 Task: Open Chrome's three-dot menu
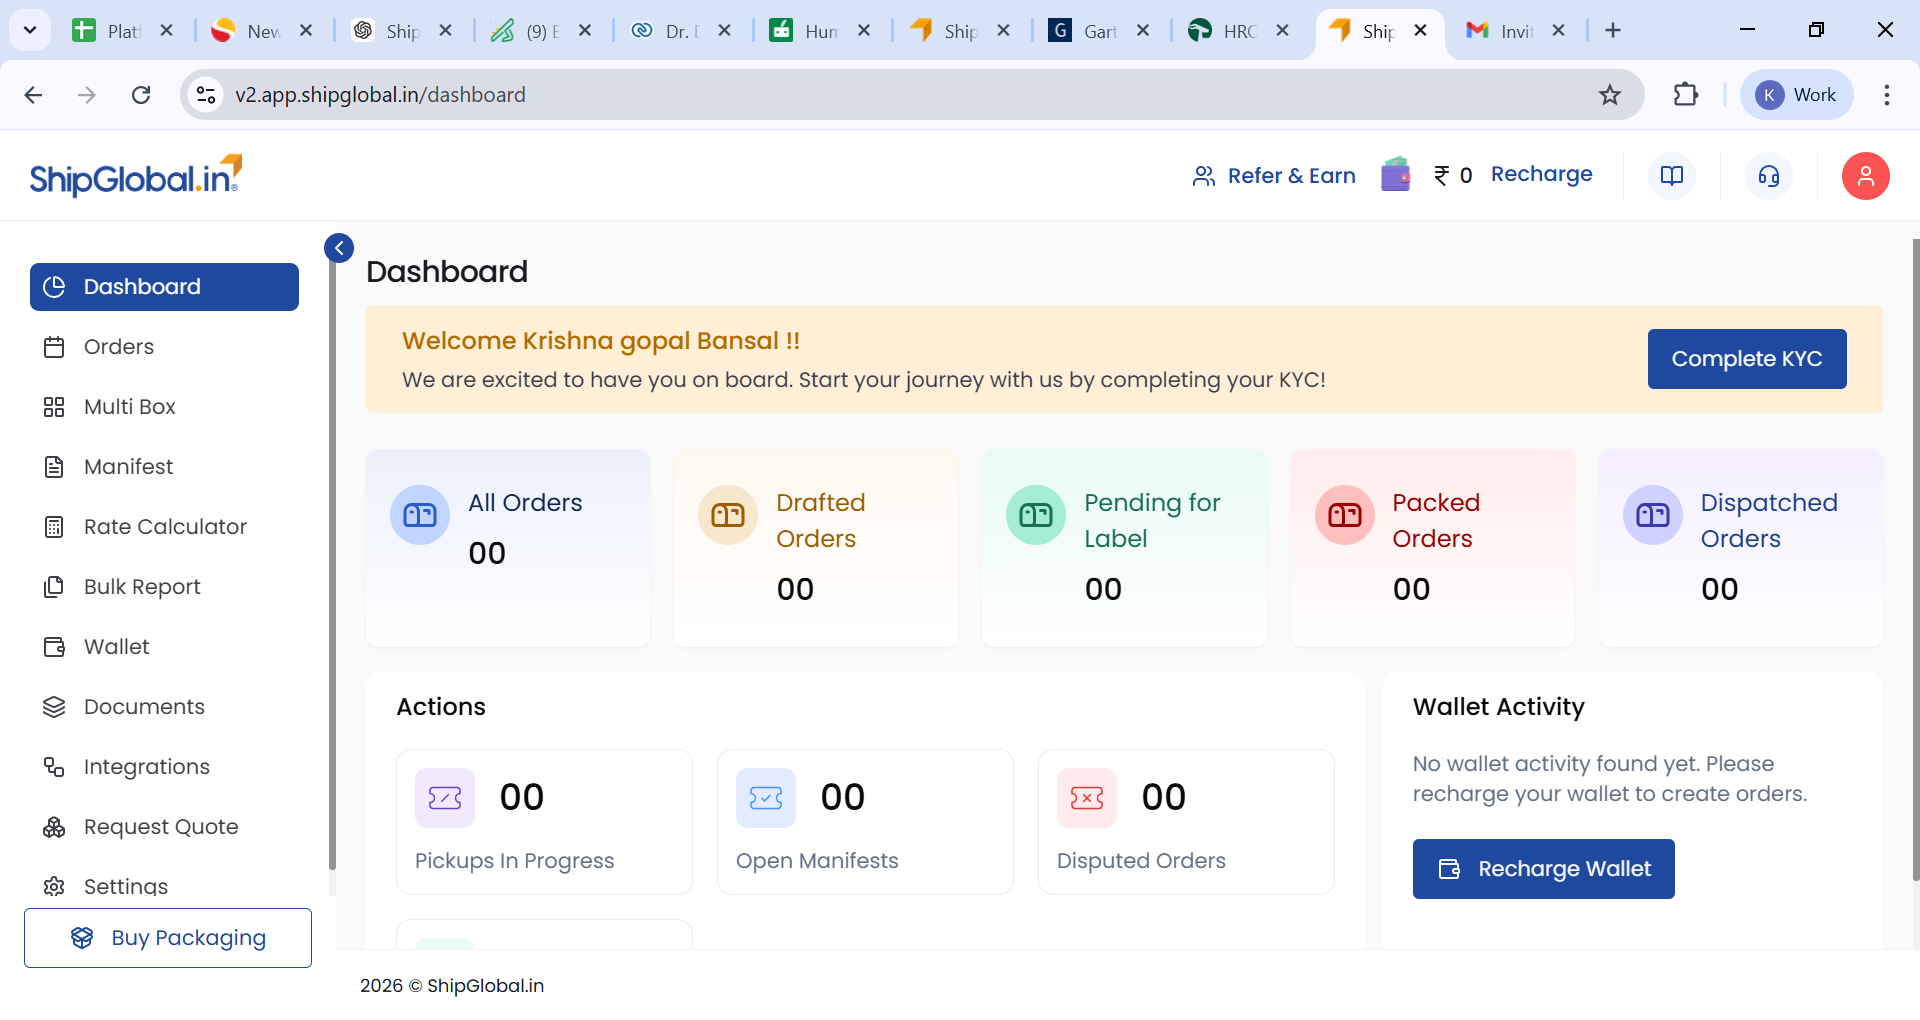pos(1888,95)
